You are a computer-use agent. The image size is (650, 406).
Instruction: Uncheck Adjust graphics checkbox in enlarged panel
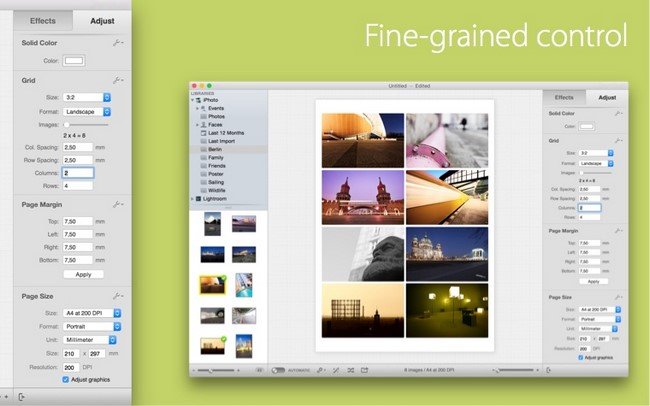pyautogui.click(x=65, y=379)
